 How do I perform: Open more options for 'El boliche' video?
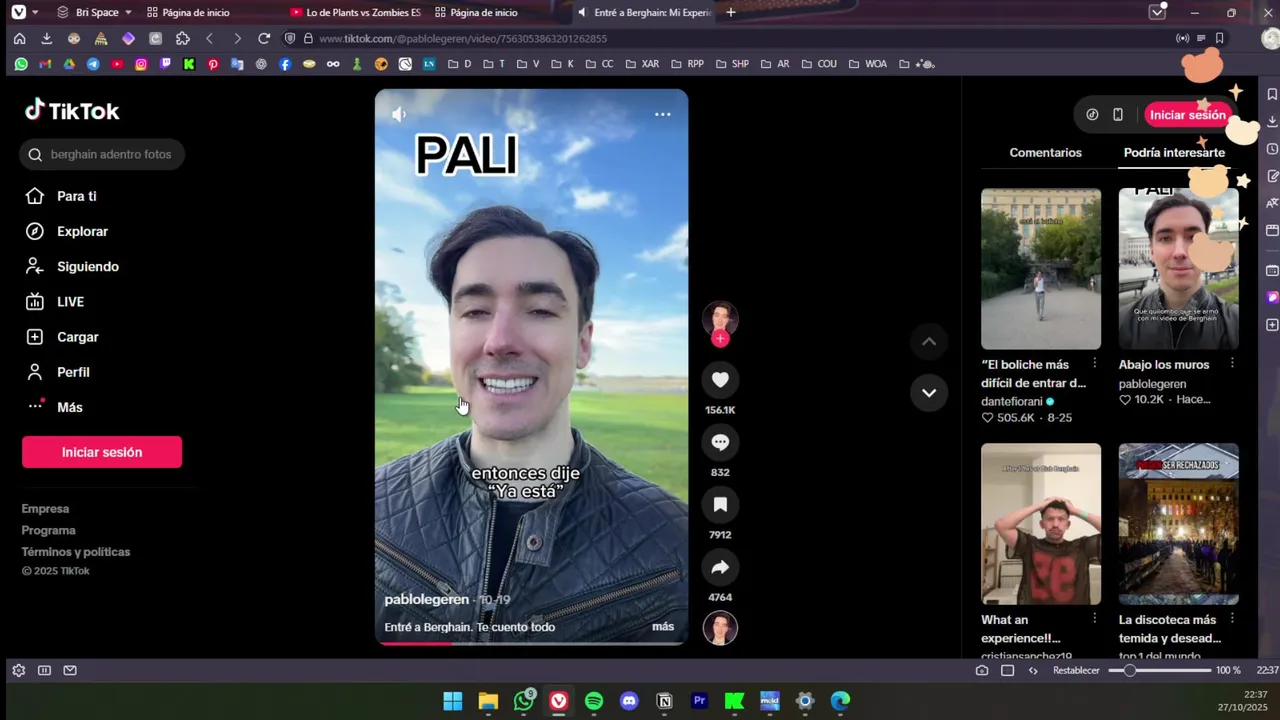(x=1094, y=364)
